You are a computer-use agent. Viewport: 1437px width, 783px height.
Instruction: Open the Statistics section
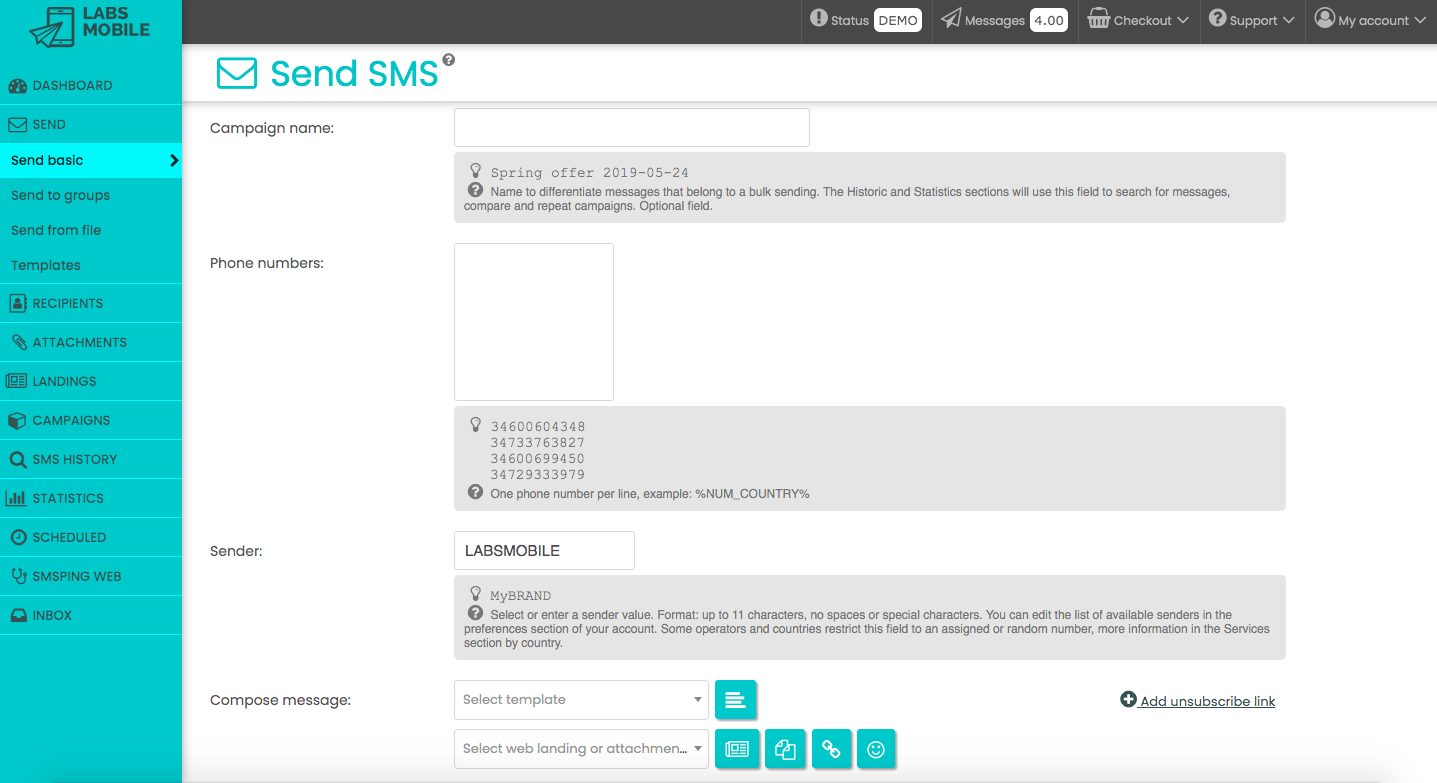pos(91,498)
